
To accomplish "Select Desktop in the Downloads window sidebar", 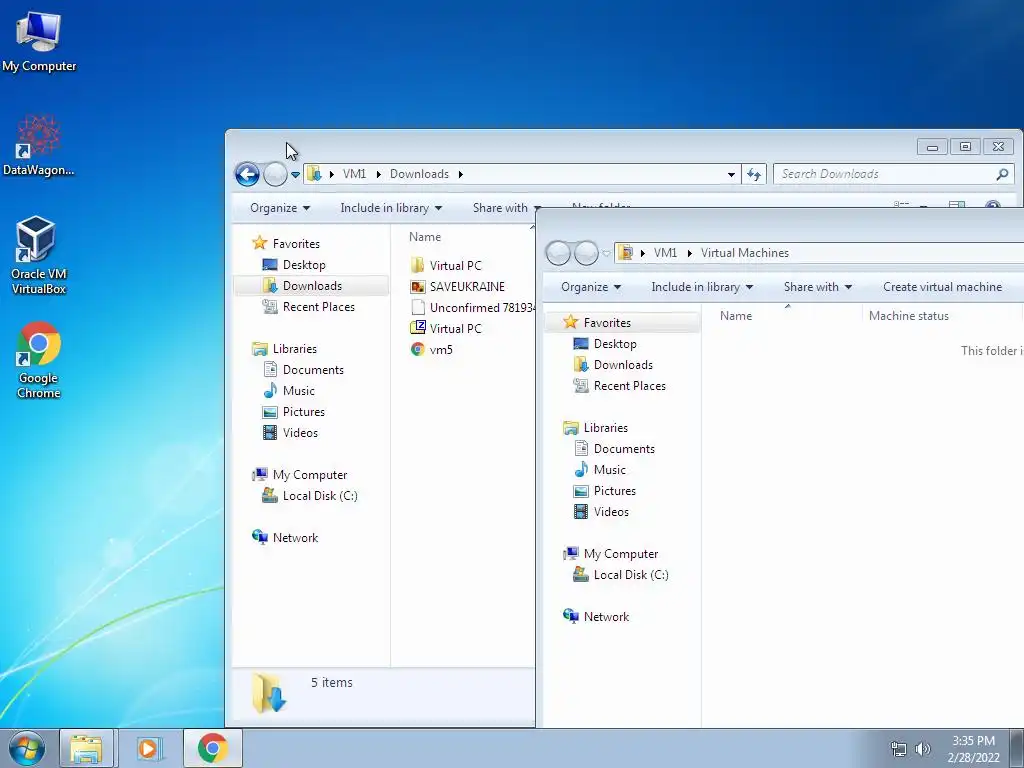I will click(304, 264).
